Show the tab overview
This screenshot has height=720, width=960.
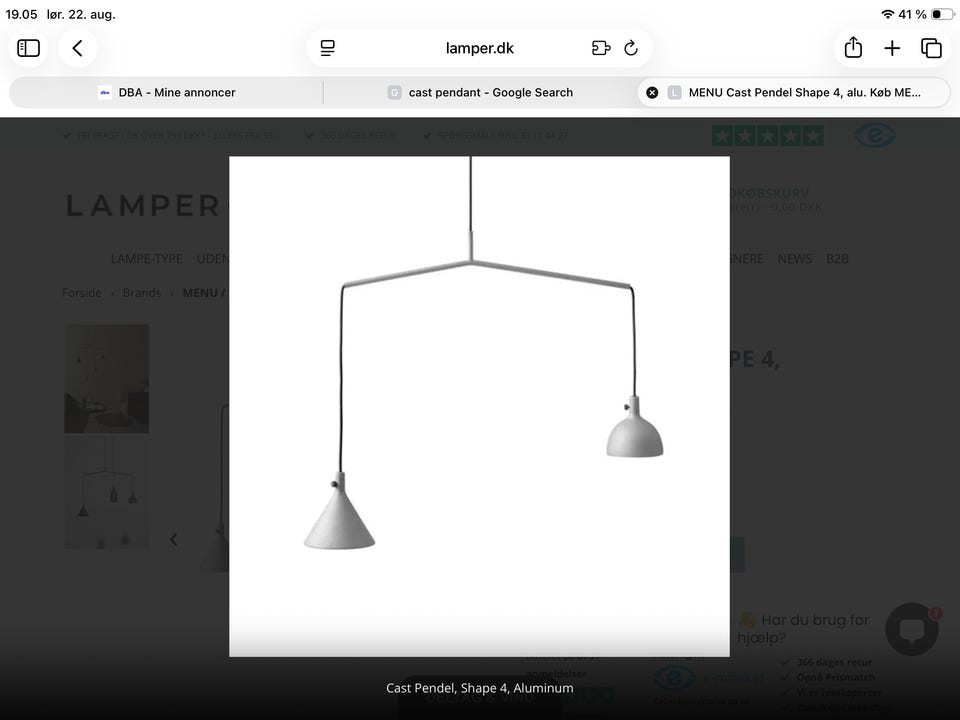click(x=931, y=48)
